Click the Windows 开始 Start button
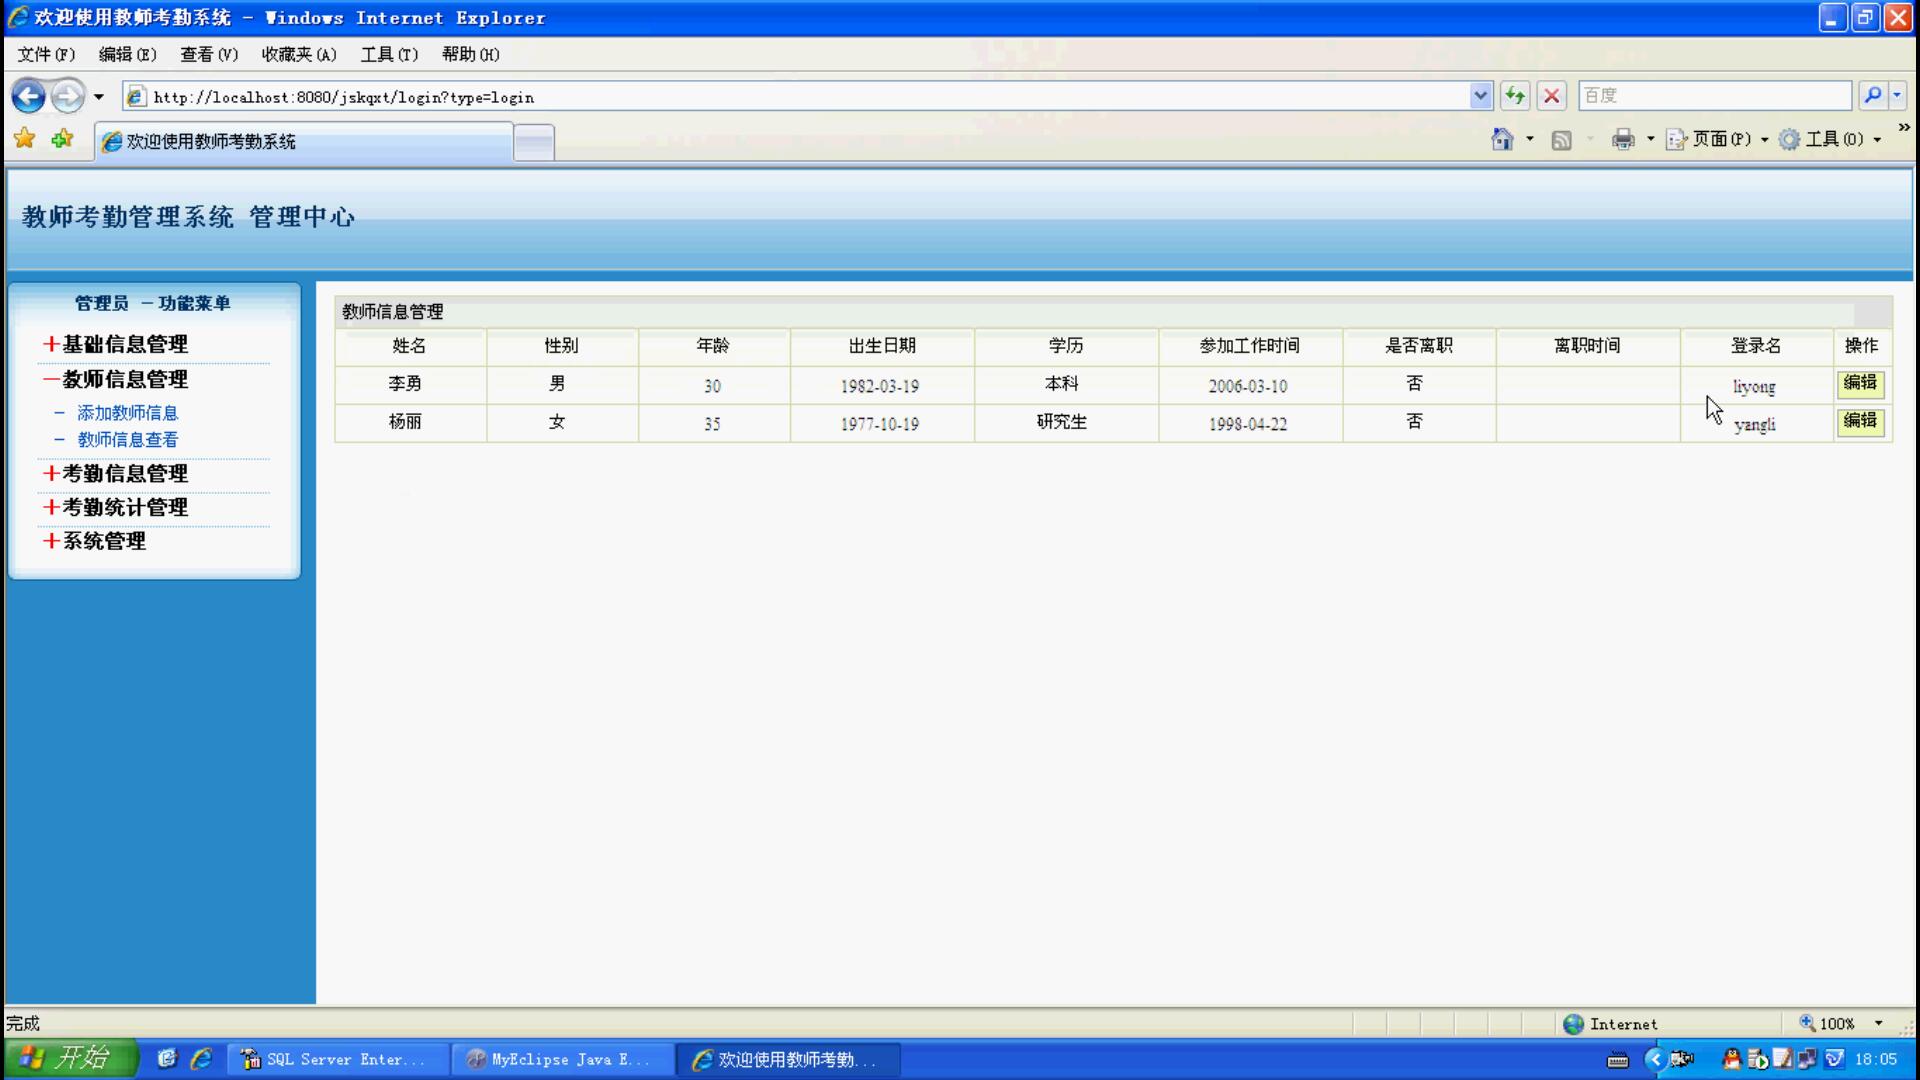Image resolution: width=1920 pixels, height=1080 pixels. click(x=70, y=1058)
